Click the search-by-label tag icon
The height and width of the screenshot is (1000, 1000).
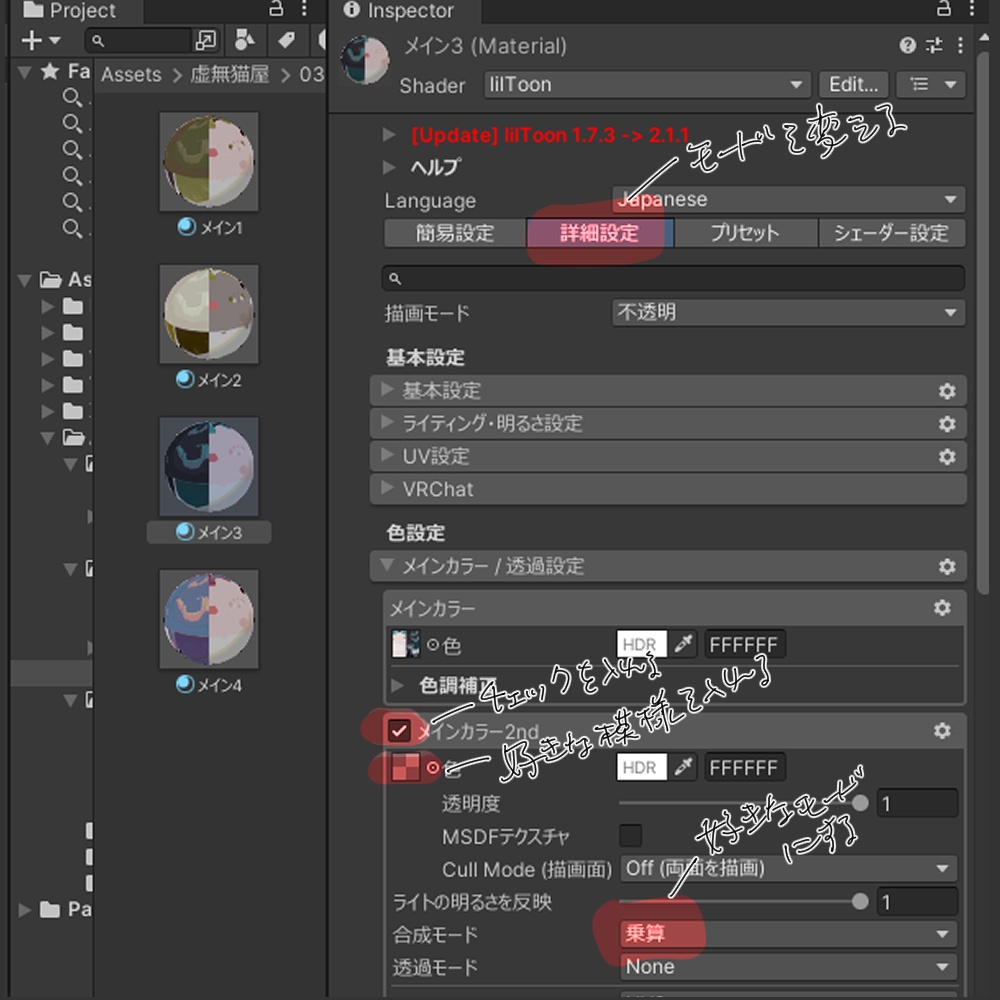point(289,41)
